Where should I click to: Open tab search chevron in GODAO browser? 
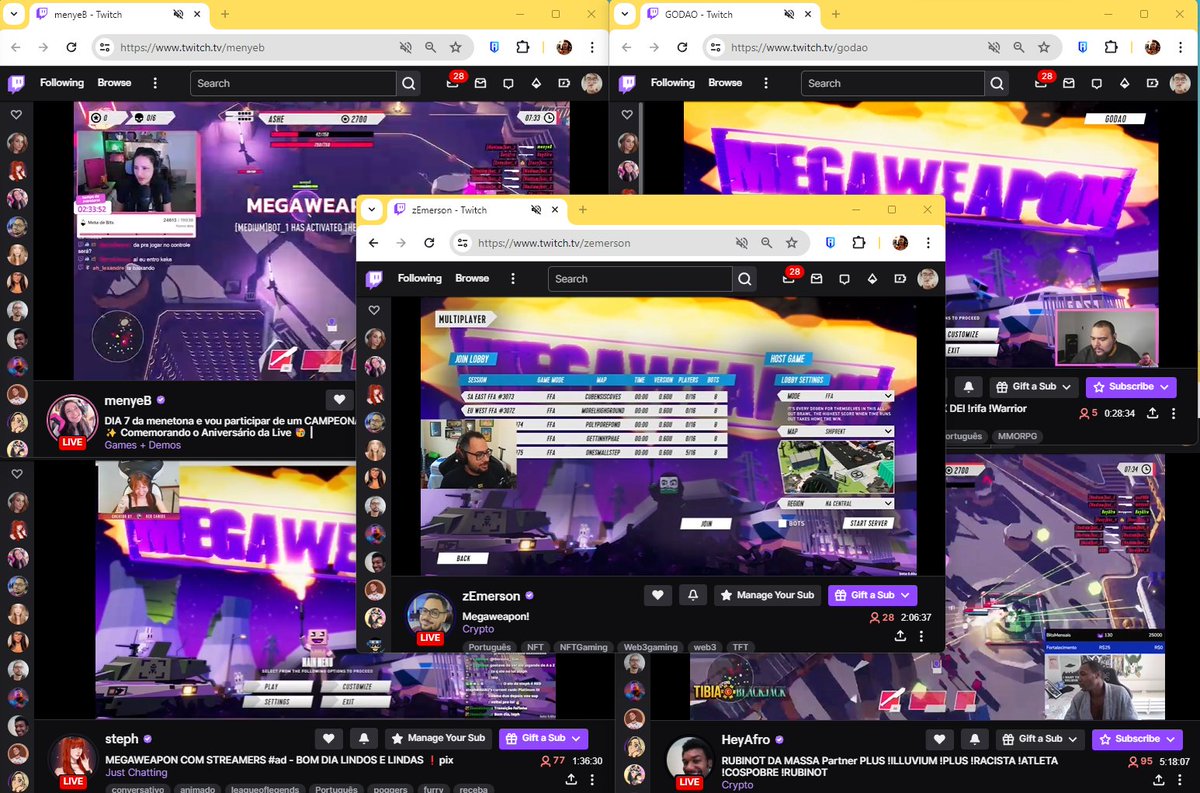point(625,14)
